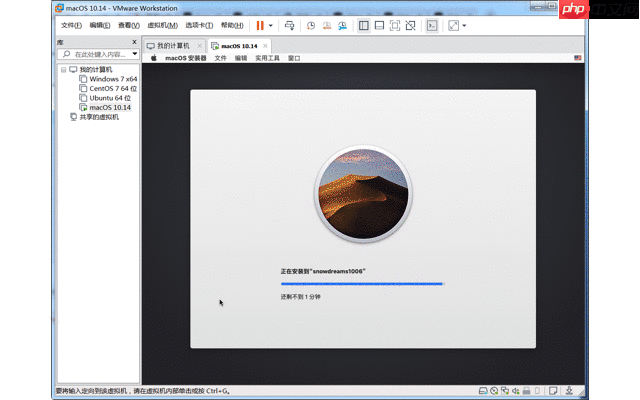This screenshot has width=640, height=400.
Task: Open the library search dropdown arrow
Action: [x=135, y=54]
